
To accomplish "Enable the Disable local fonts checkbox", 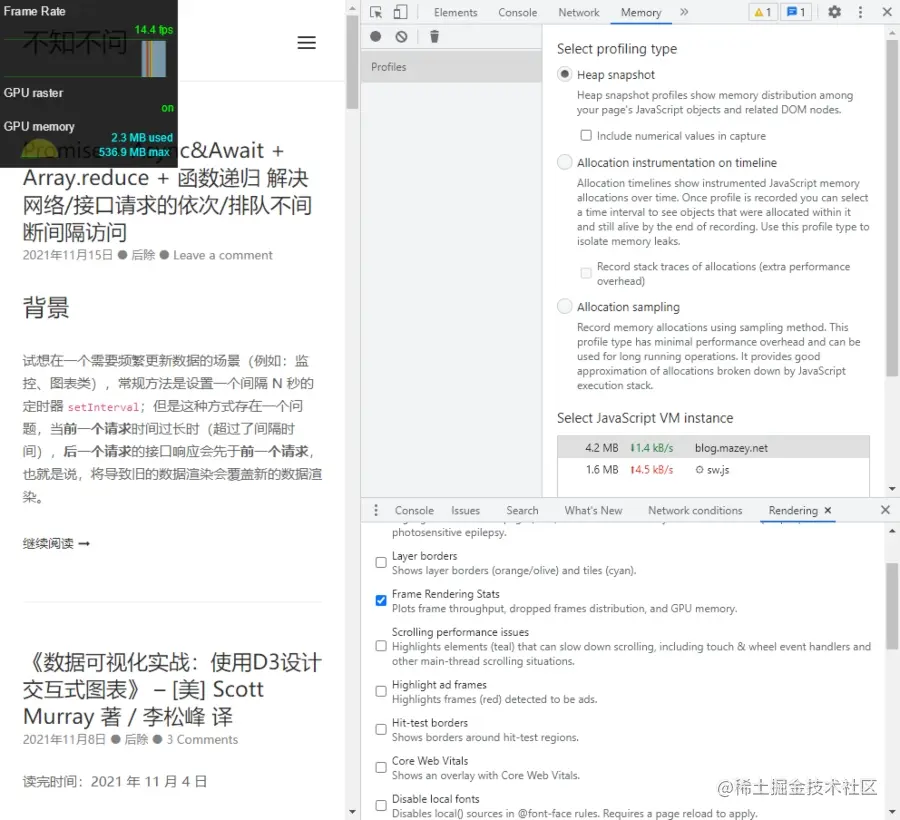I will (x=381, y=806).
